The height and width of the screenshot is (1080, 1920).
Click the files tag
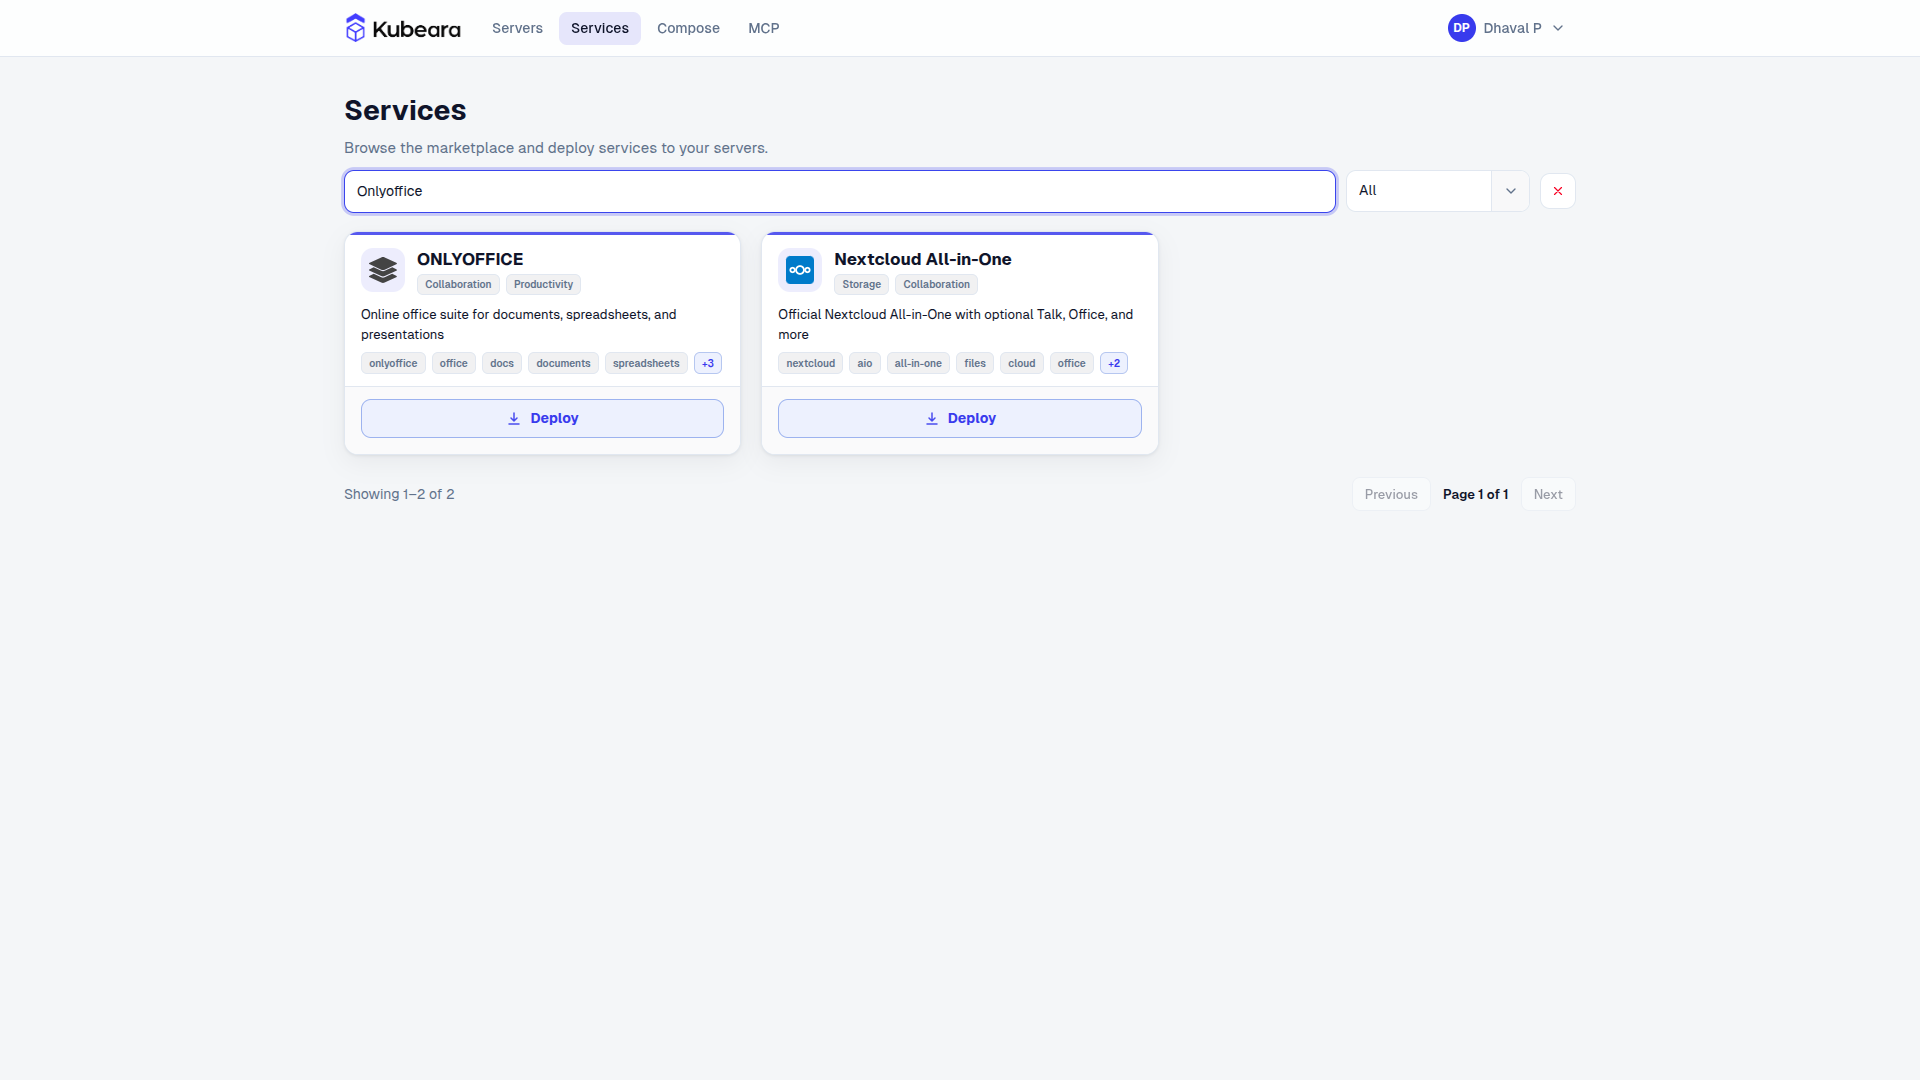pos(975,363)
